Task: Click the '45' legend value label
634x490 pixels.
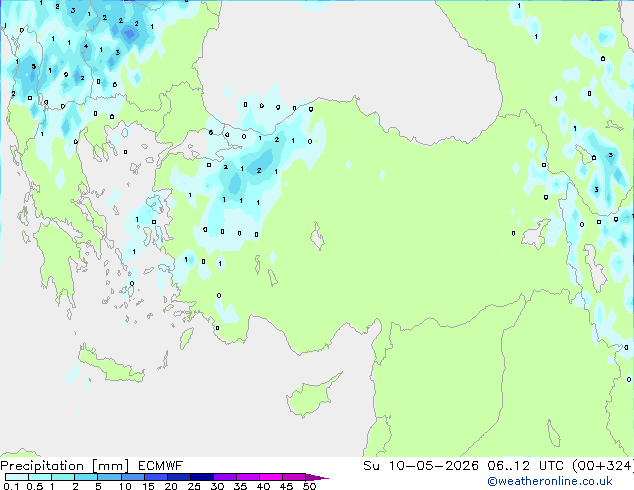Action: pos(286,486)
